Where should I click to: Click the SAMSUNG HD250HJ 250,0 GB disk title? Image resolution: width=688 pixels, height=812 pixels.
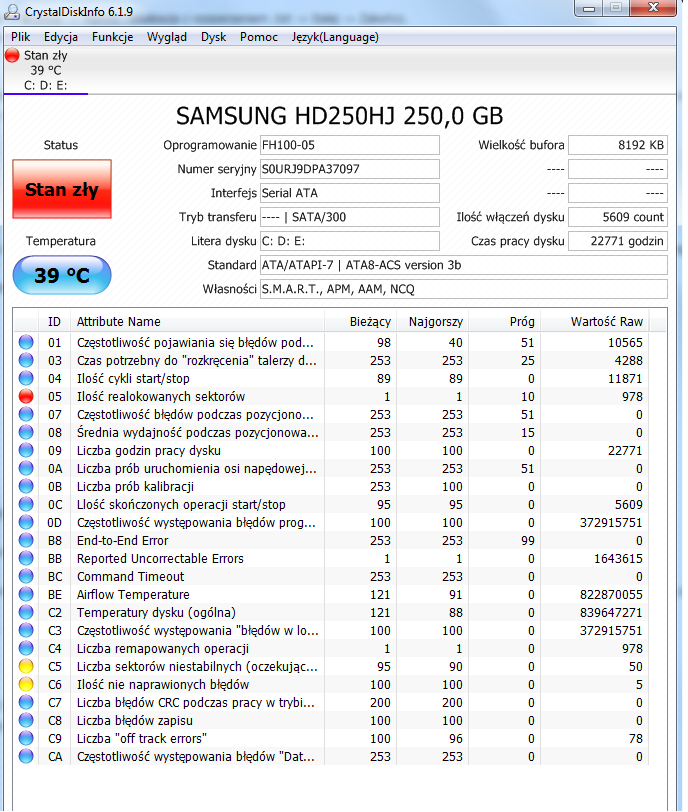(340, 116)
